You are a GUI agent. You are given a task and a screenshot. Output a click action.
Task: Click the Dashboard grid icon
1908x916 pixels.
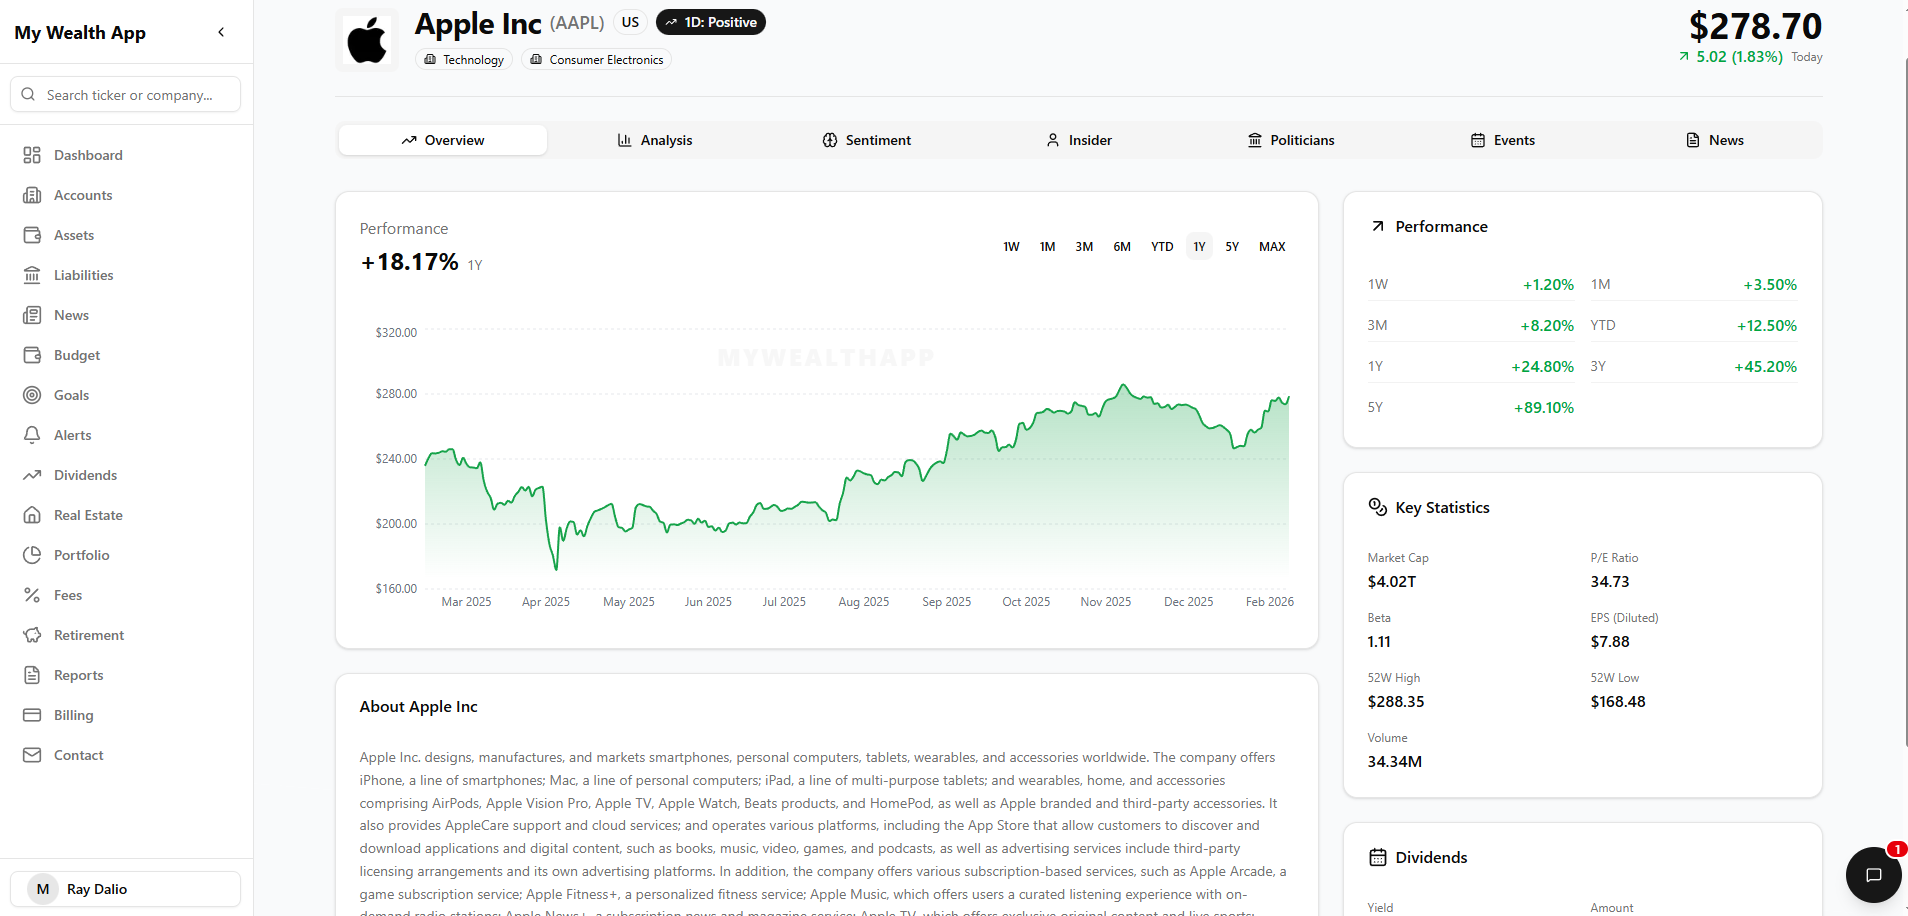32,155
